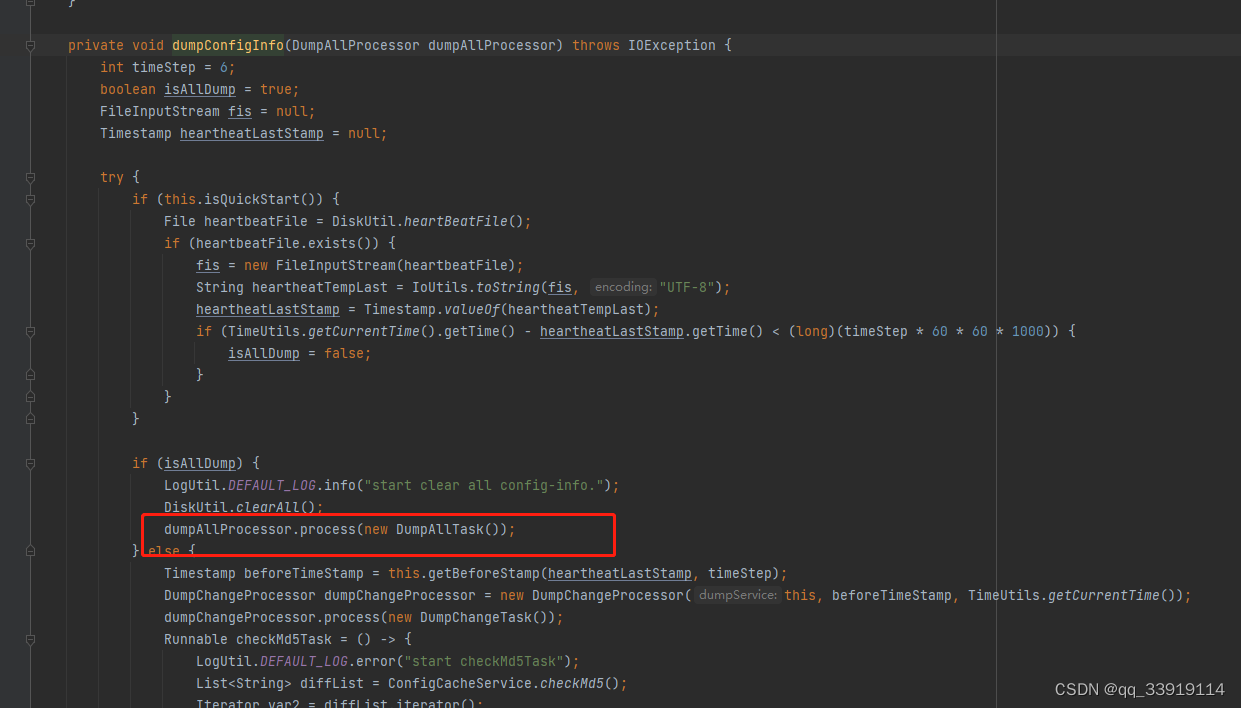Click the underlined heartheatLastStamp variable
This screenshot has width=1241, height=708.
[x=251, y=133]
